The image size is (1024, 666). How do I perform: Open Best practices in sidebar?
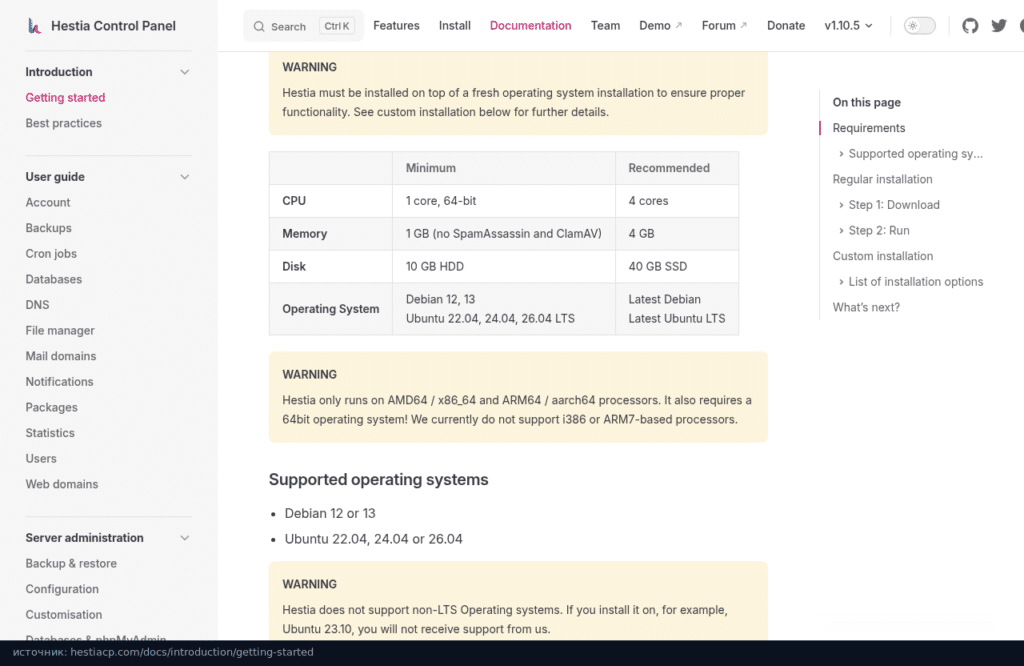pos(63,123)
